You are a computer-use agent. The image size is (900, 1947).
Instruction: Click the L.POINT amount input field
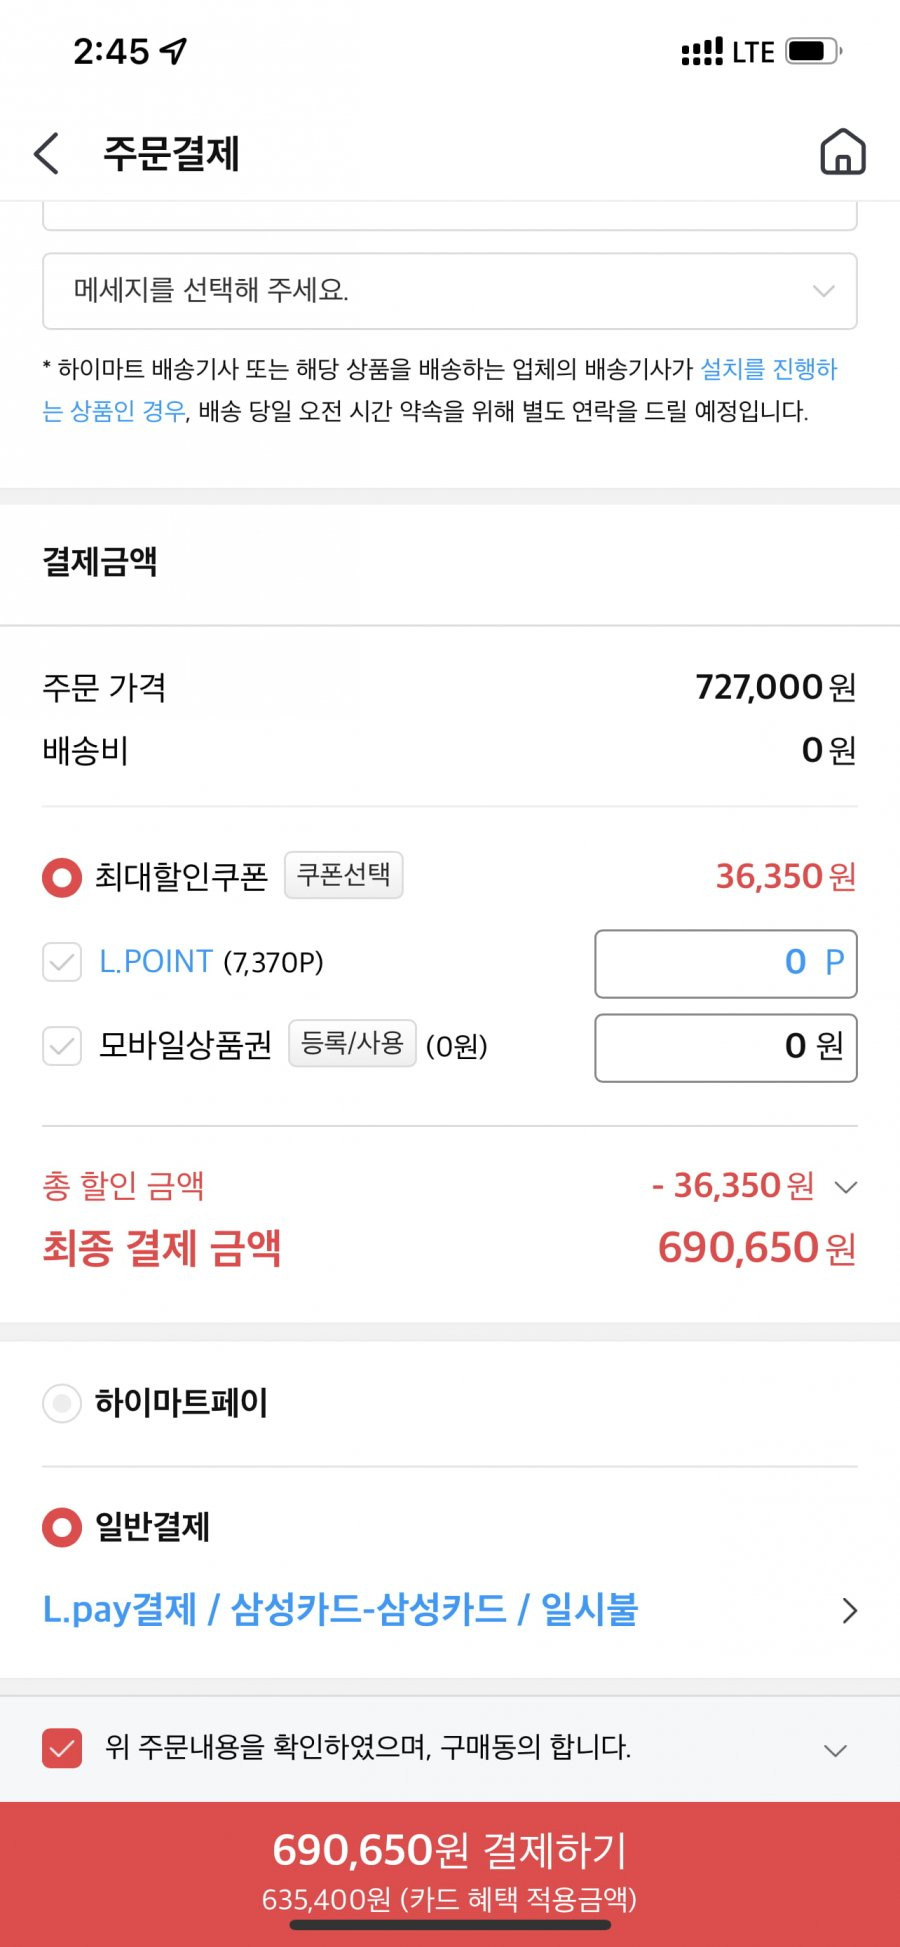pyautogui.click(x=726, y=963)
